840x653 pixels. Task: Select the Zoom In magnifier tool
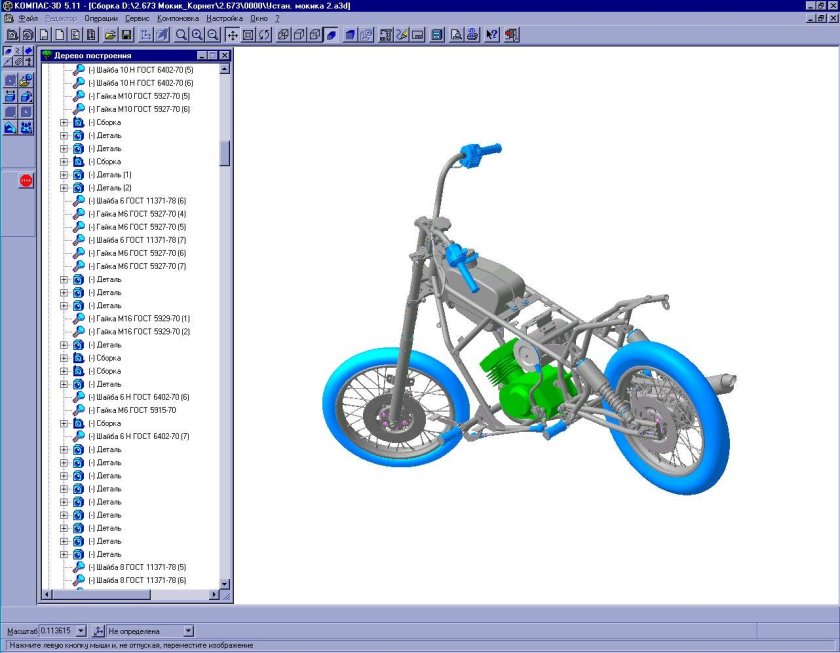[x=198, y=36]
